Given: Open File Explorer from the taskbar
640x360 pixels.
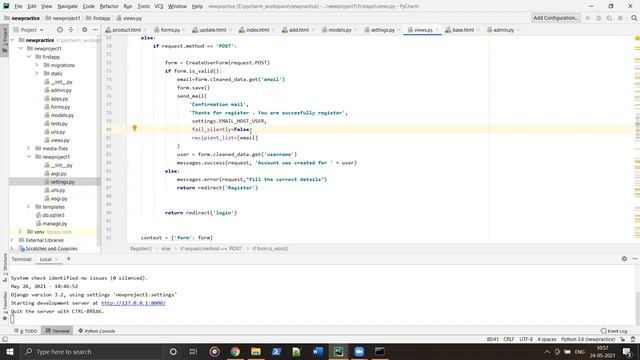Looking at the screenshot, I should (x=256, y=351).
